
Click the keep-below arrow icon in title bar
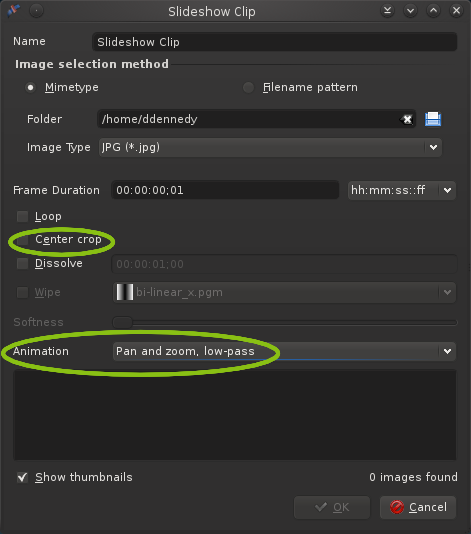click(x=387, y=11)
